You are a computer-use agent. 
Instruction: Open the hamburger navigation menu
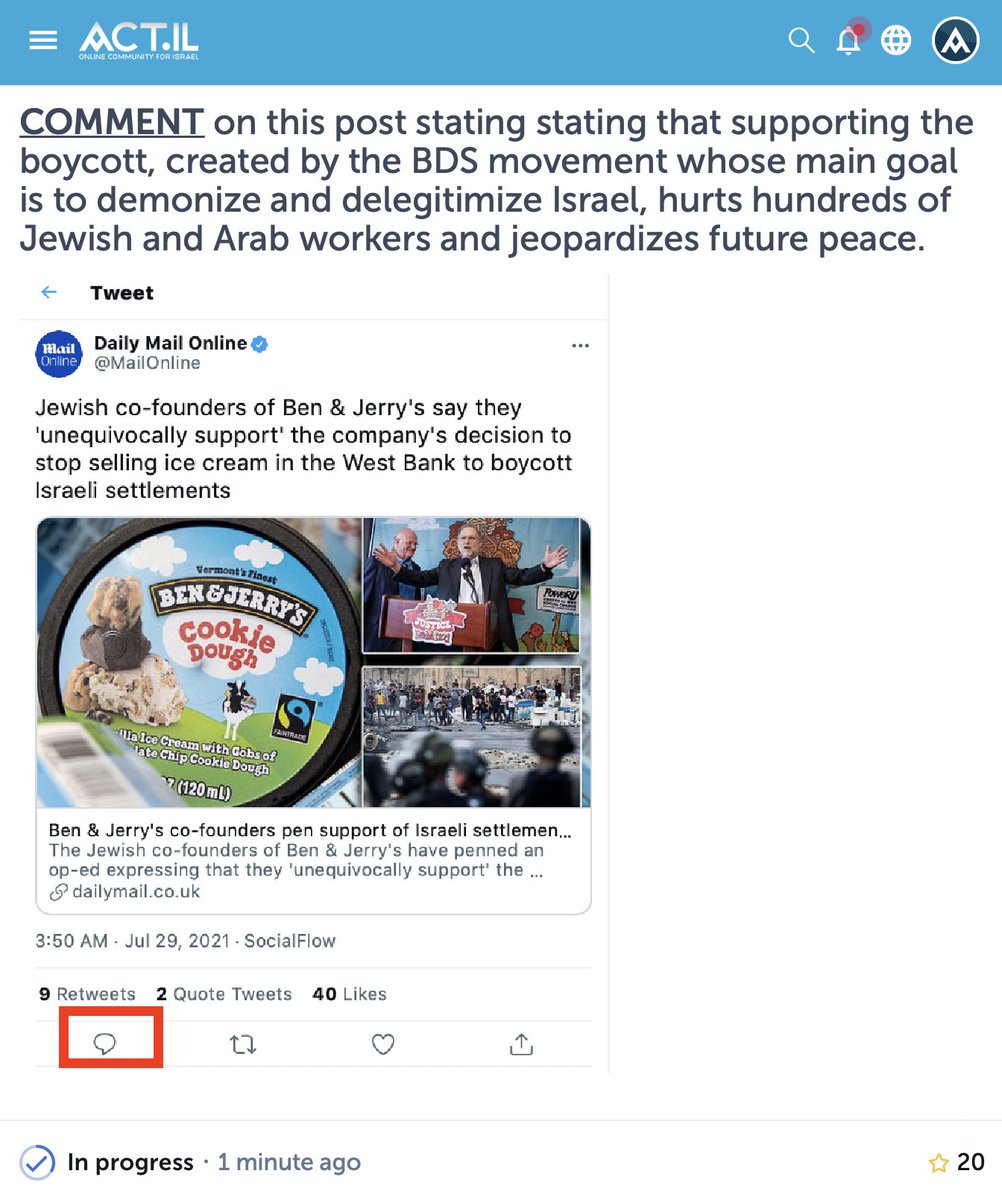[x=43, y=40]
